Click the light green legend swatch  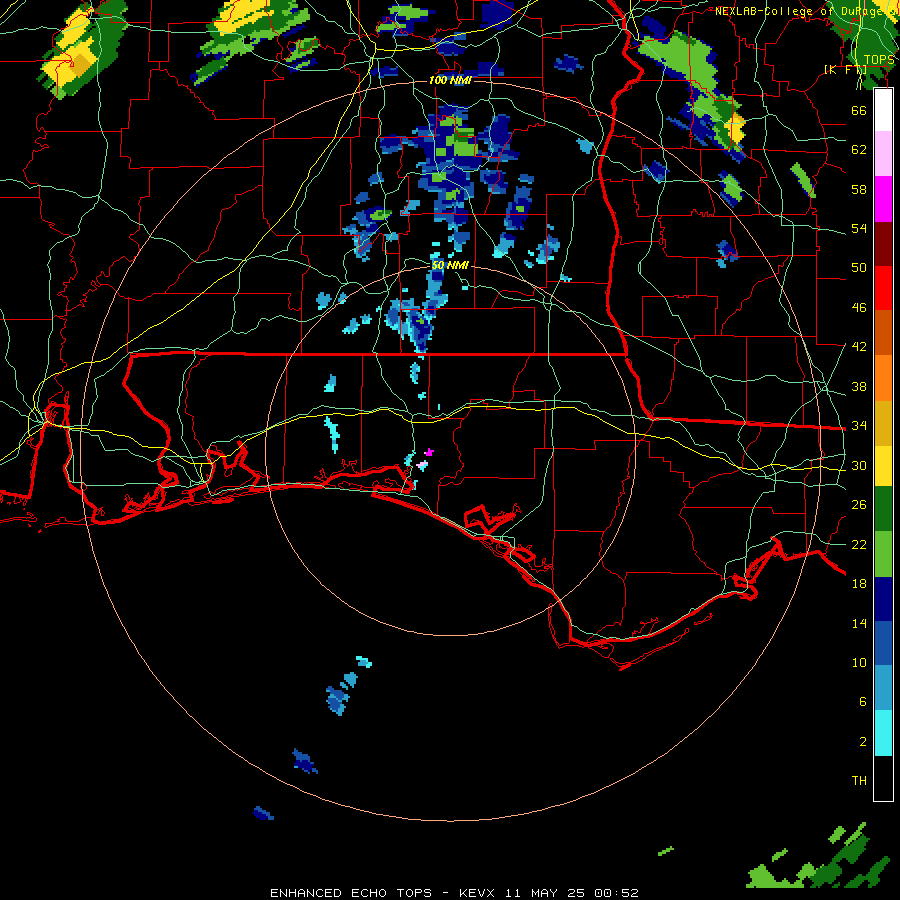(883, 554)
